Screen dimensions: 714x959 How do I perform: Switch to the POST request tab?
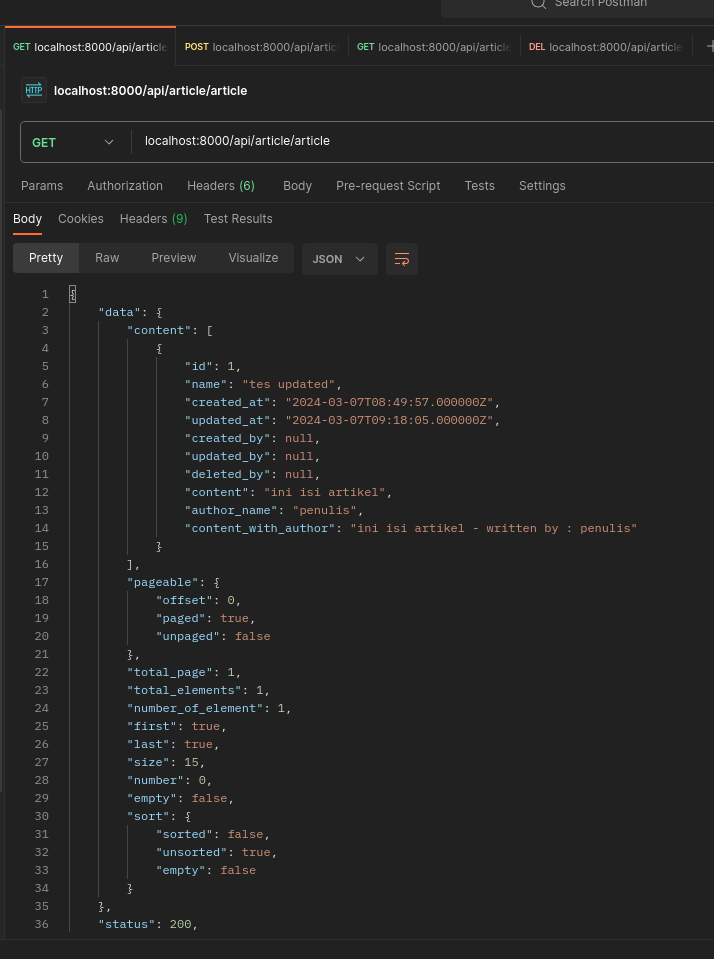(262, 47)
